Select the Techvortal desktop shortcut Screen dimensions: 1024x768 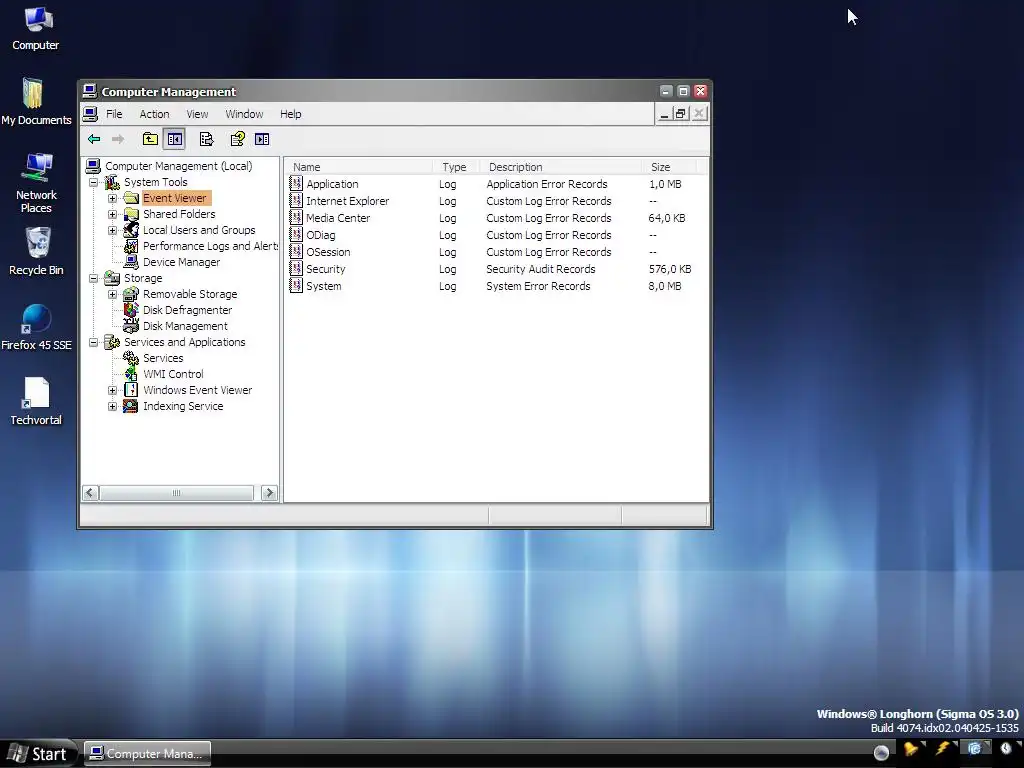pyautogui.click(x=36, y=402)
